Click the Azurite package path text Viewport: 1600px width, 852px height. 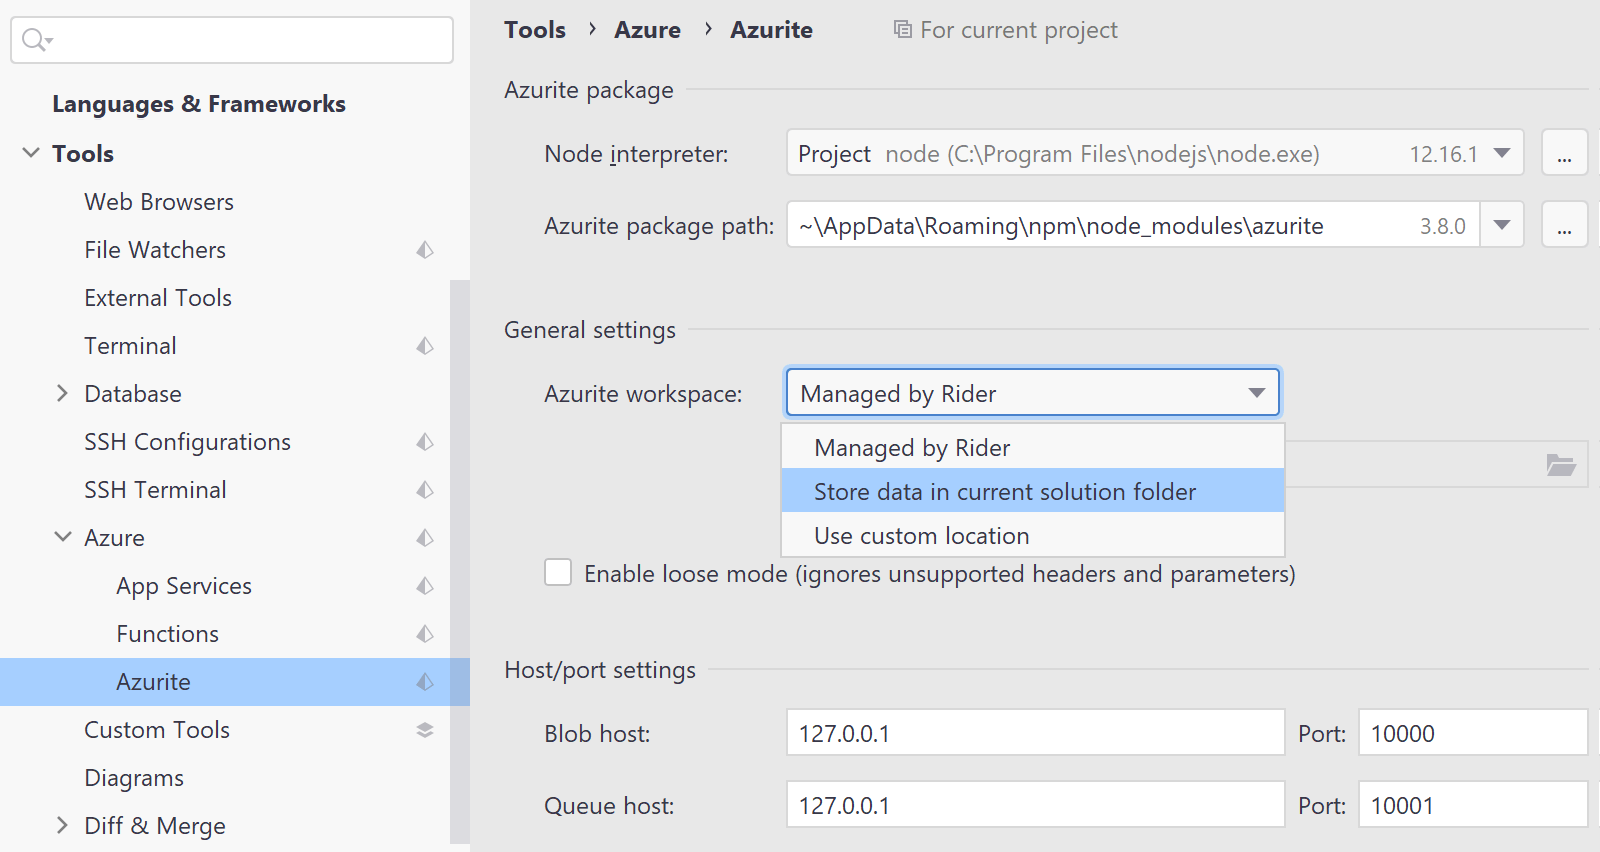coord(1061,226)
